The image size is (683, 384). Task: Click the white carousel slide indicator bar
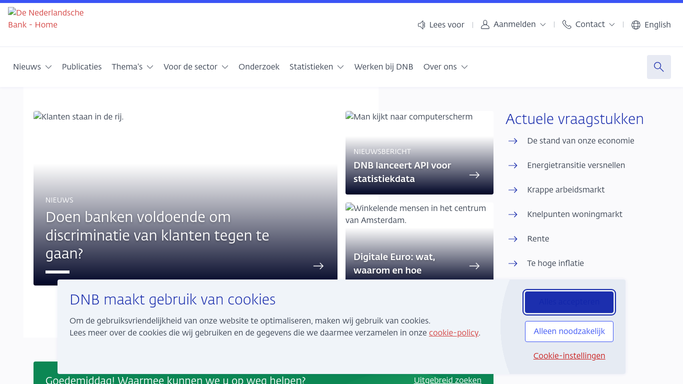point(57,272)
